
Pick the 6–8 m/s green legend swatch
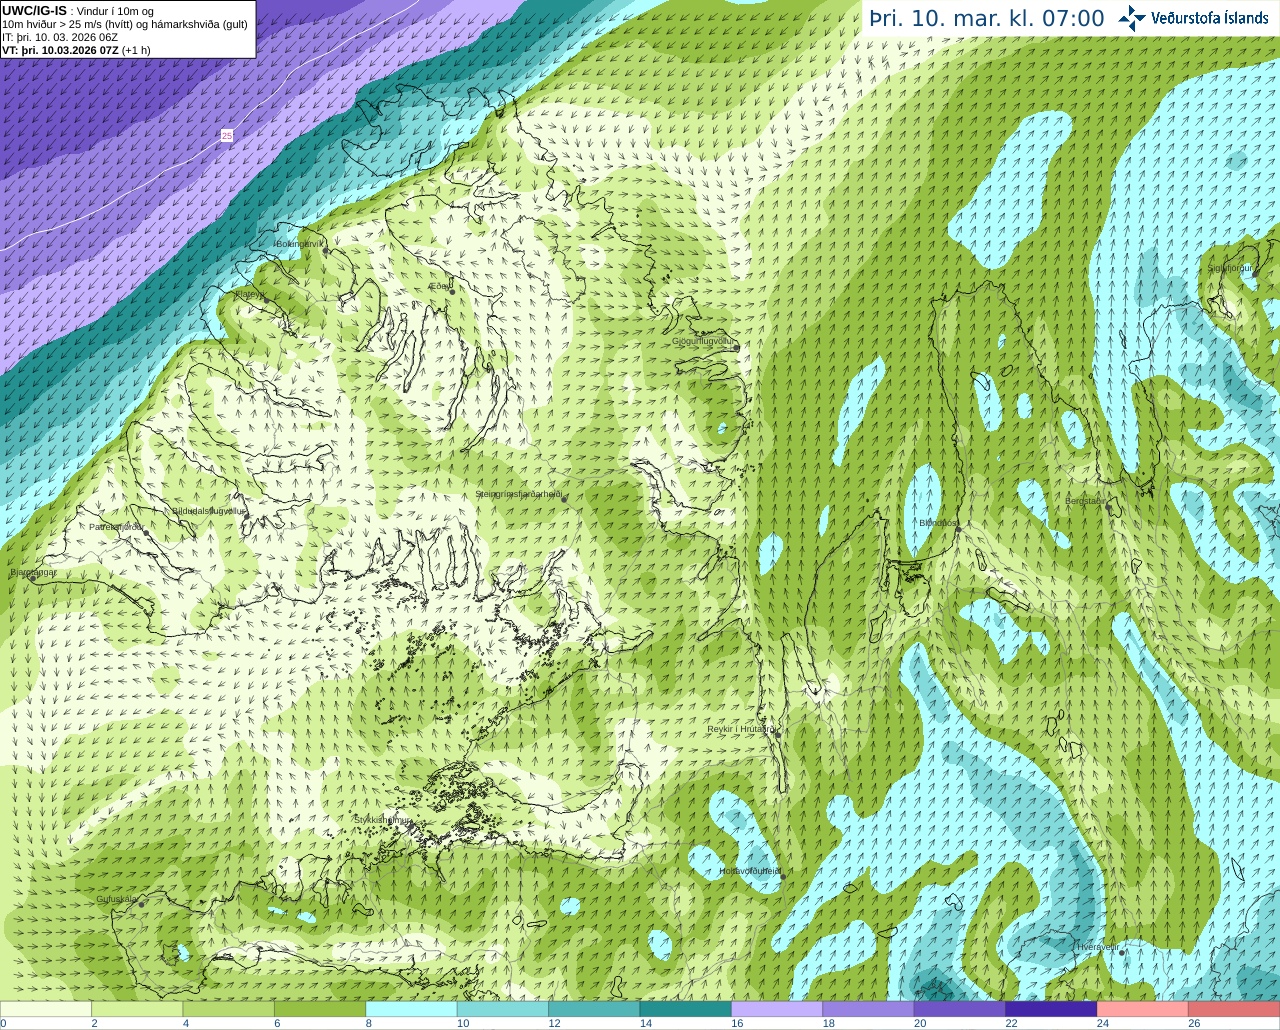click(320, 1009)
